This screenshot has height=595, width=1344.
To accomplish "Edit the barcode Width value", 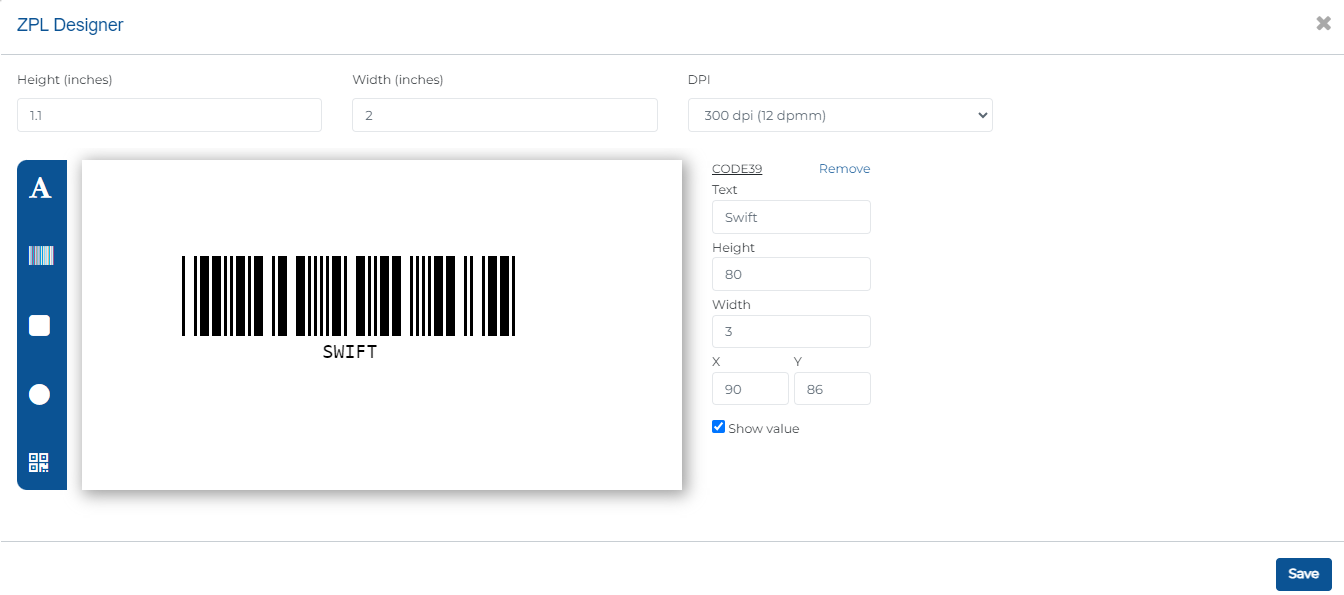I will 791,331.
